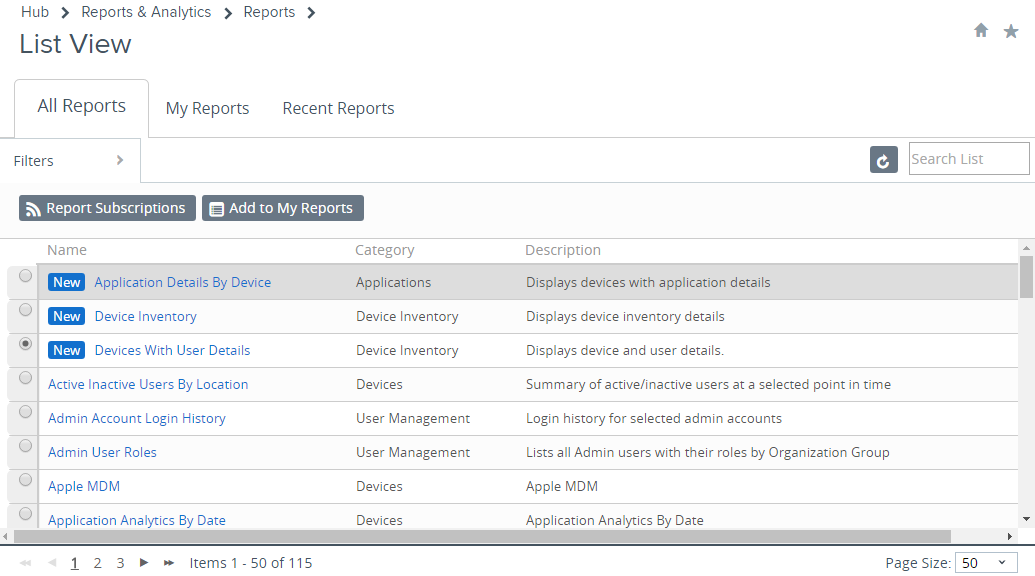The width and height of the screenshot is (1035, 576).
Task: Switch to the All Reports tab
Action: [81, 106]
